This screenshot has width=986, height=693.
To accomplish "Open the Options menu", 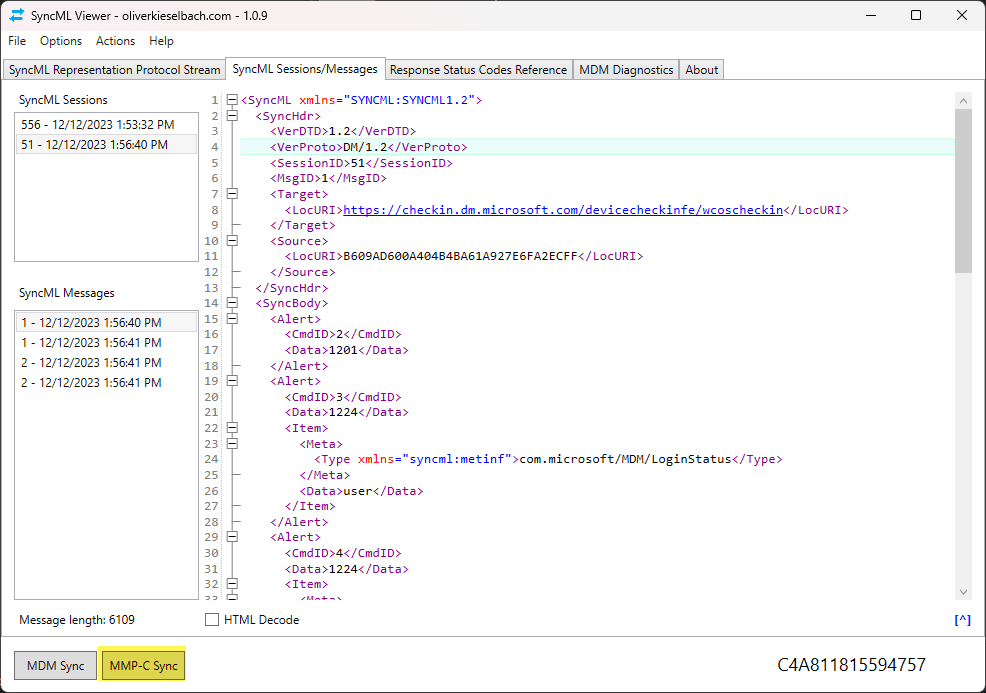I will pyautogui.click(x=61, y=41).
